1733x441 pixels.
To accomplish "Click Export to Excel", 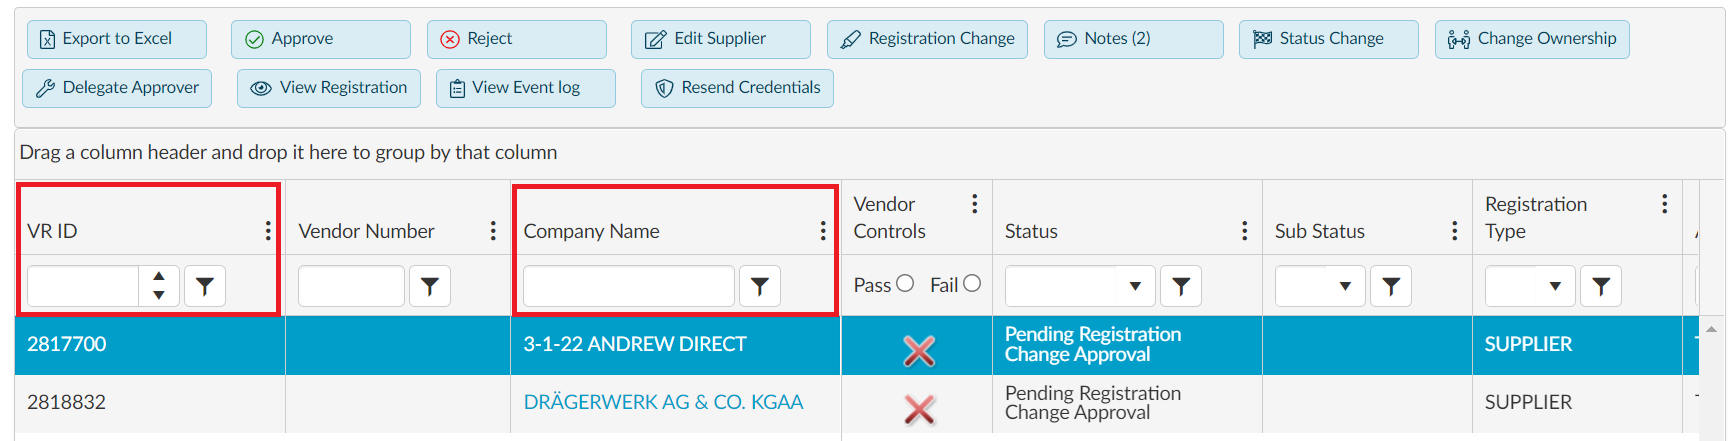I will [x=117, y=39].
